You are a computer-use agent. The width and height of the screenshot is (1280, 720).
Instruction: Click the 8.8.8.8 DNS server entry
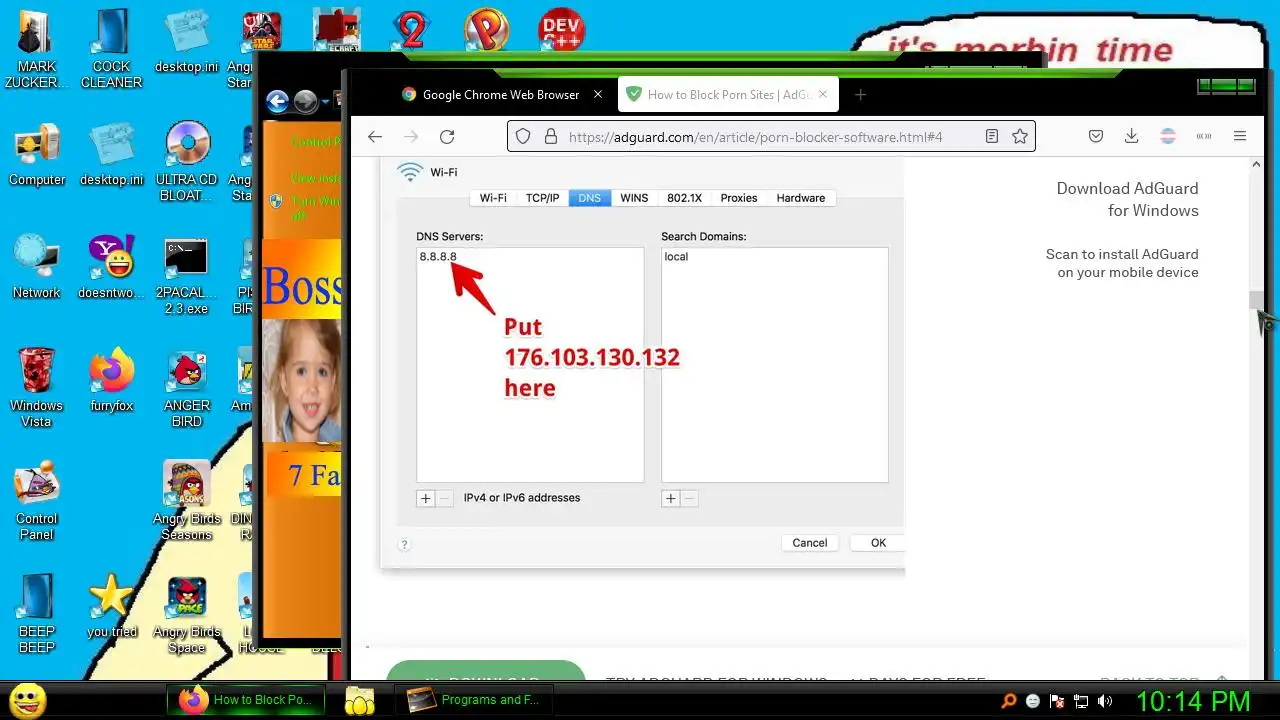pyautogui.click(x=438, y=257)
